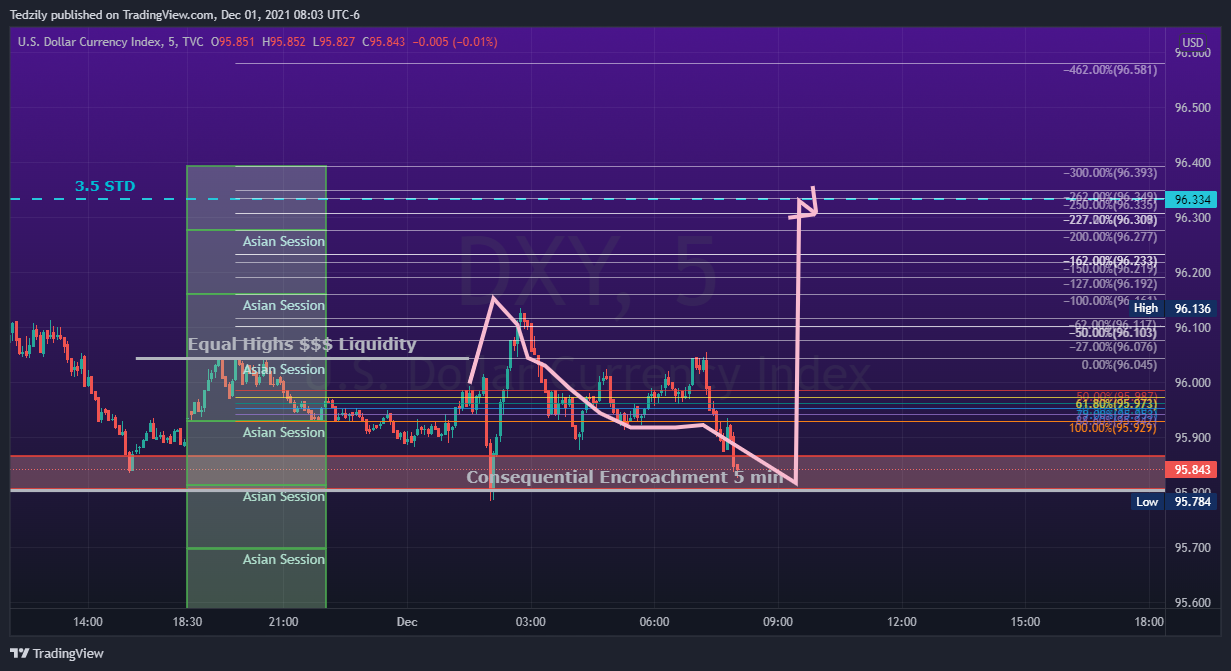Click the 06:00 time axis label
This screenshot has height=671, width=1231.
654,622
